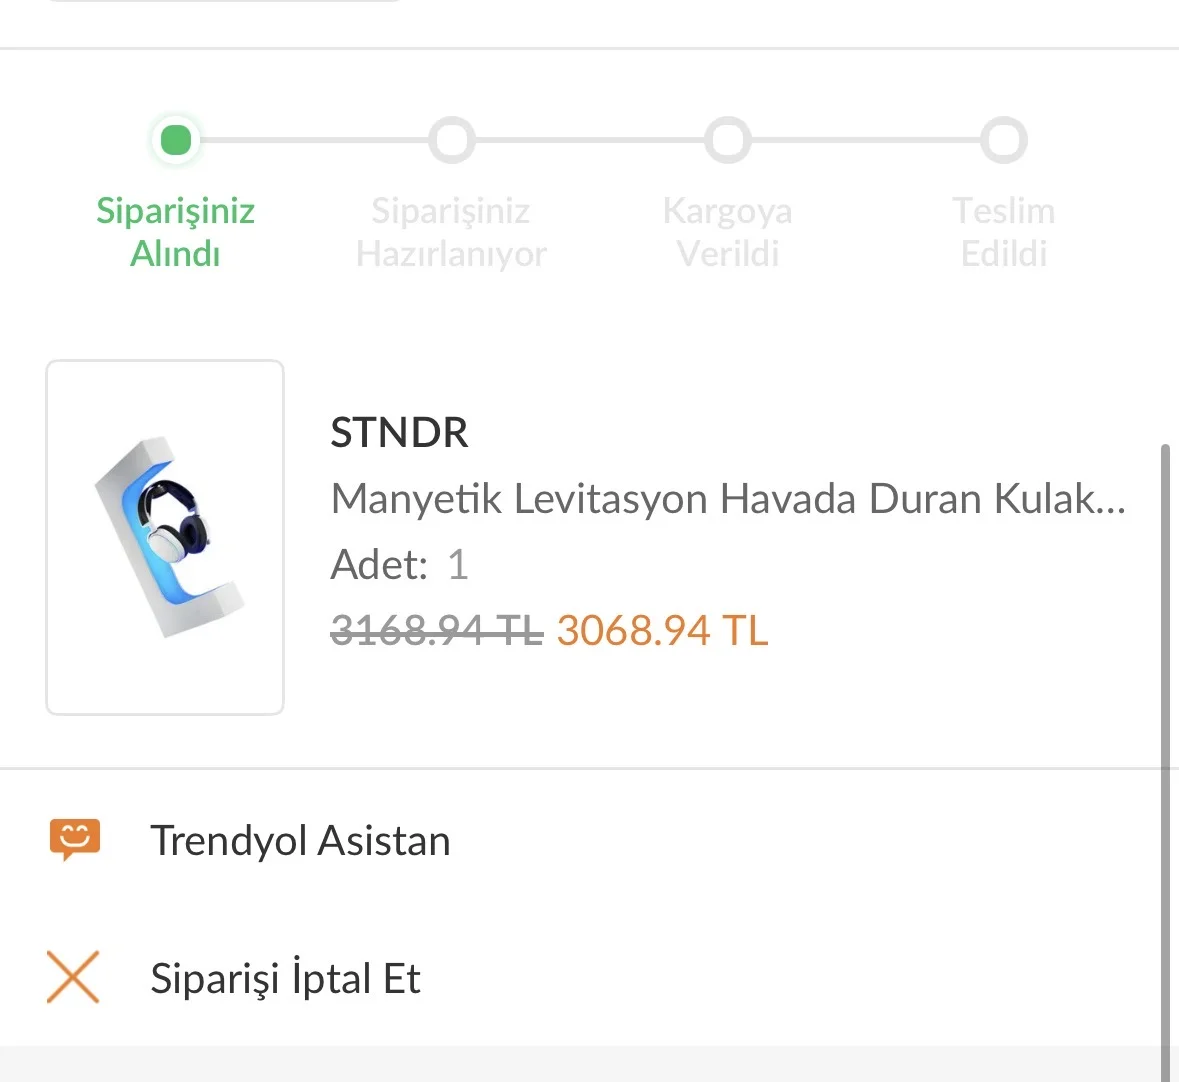Click the STNDR brand name
Screen dimensions: 1179x1082
click(x=399, y=433)
